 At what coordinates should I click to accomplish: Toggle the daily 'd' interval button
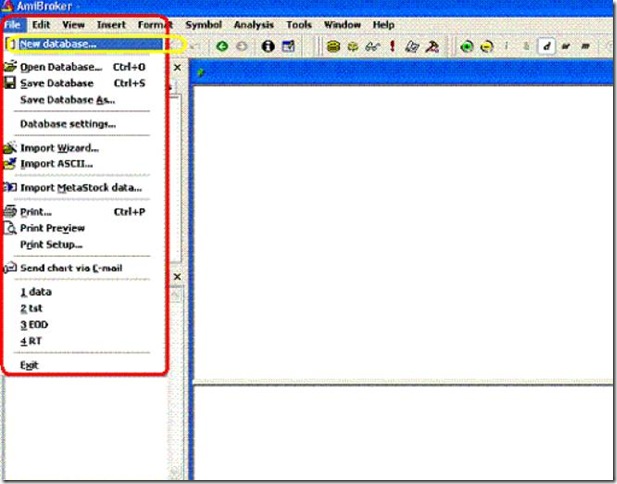(546, 46)
